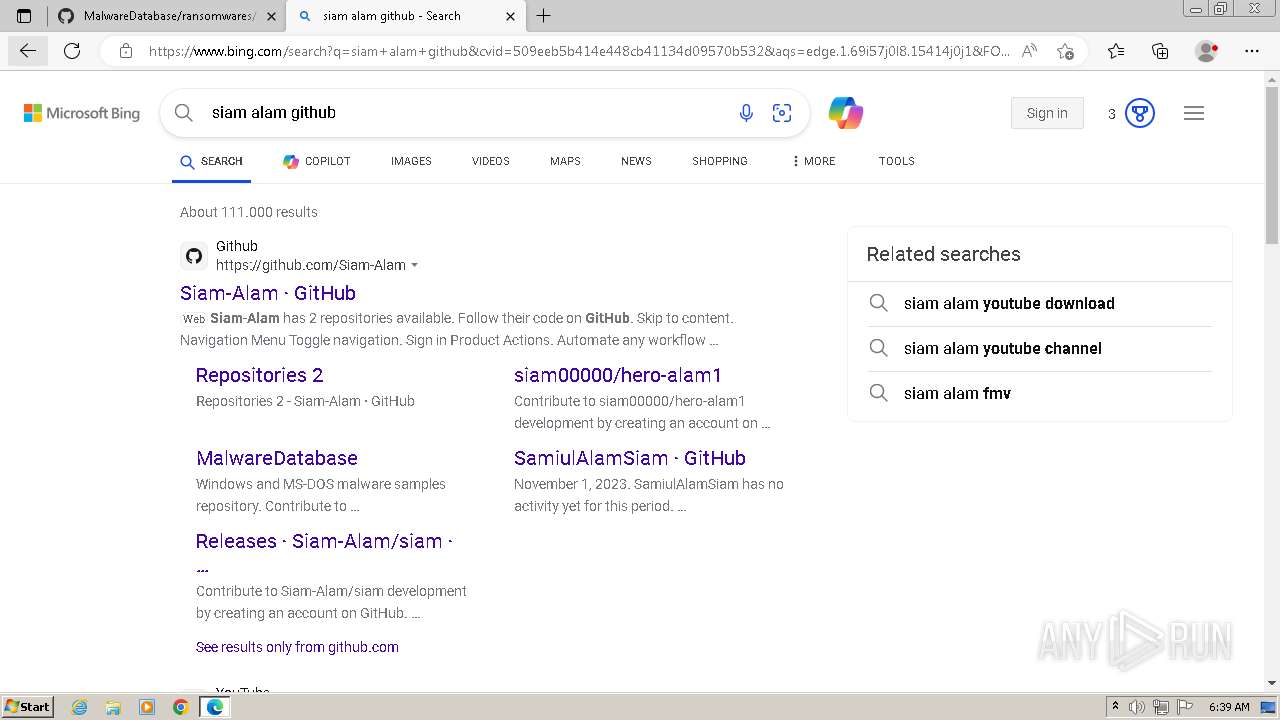Open media player taskbar icon
The width and height of the screenshot is (1280, 720).
point(147,707)
